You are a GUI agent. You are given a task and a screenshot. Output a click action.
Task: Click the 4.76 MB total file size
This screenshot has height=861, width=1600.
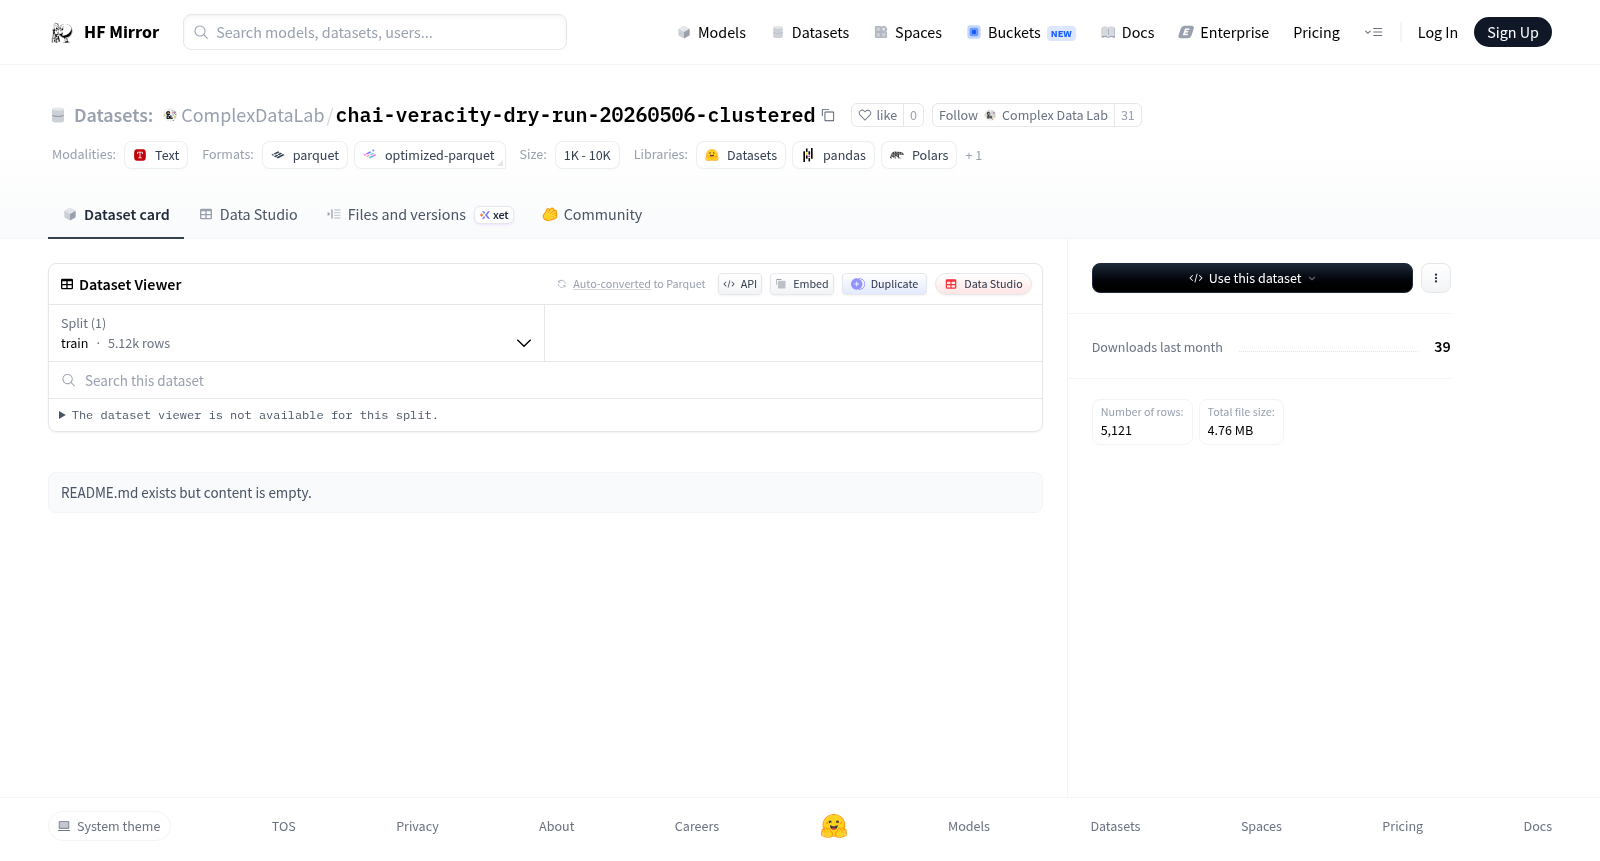pos(1230,431)
